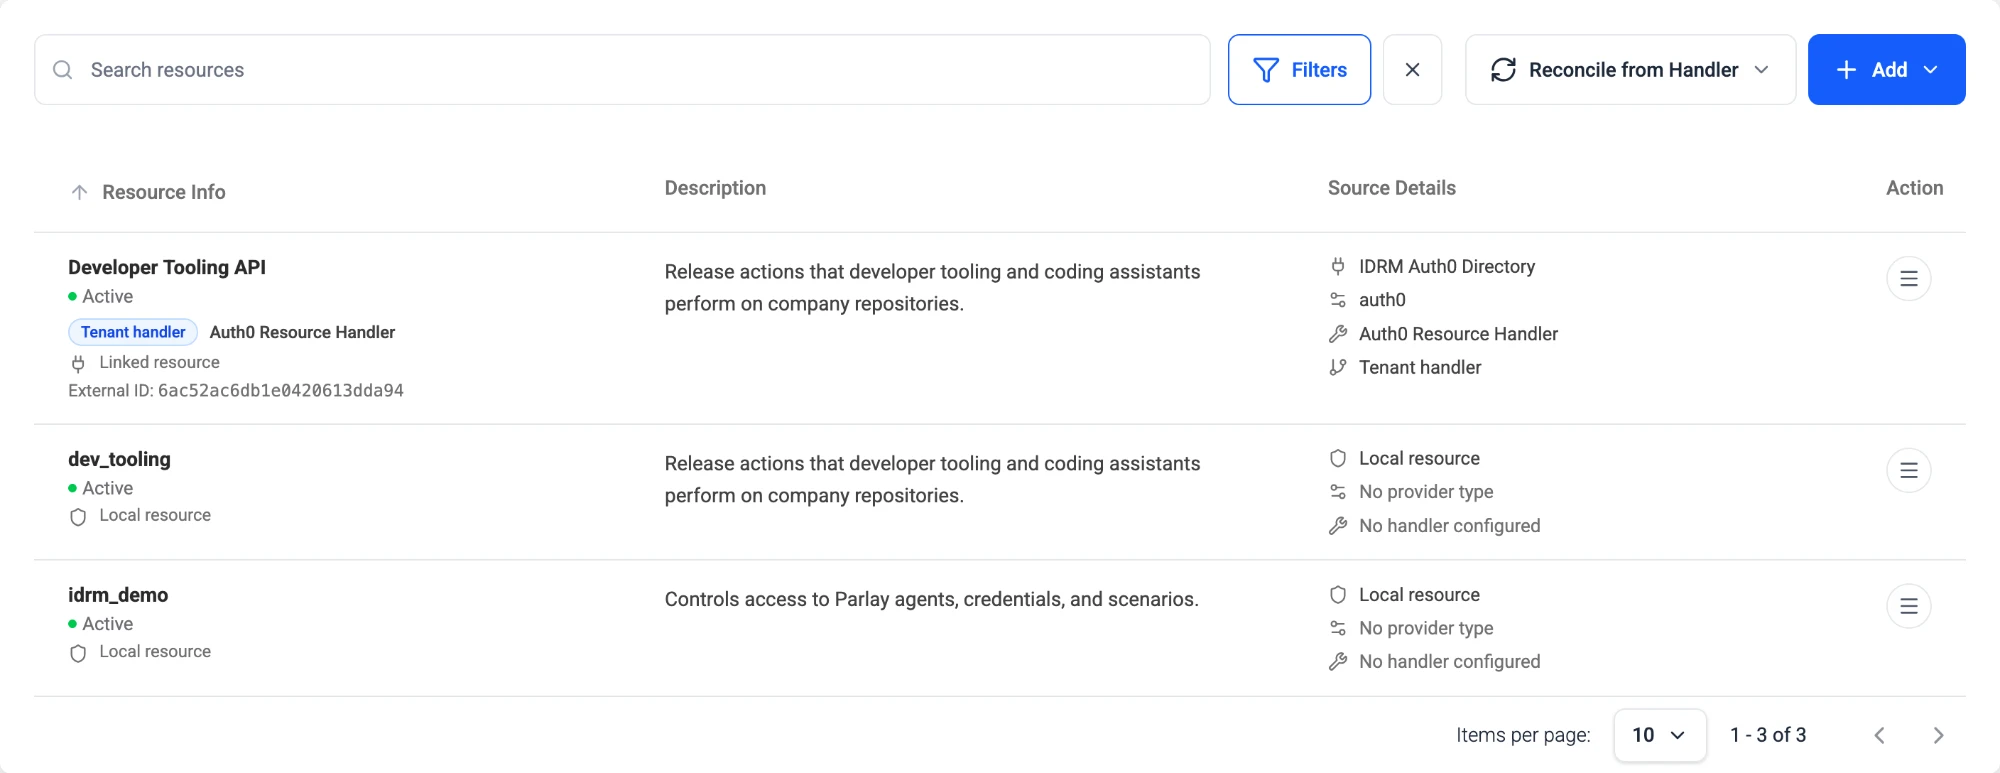Click Auth0 Resource Handler next to badge

tap(302, 332)
